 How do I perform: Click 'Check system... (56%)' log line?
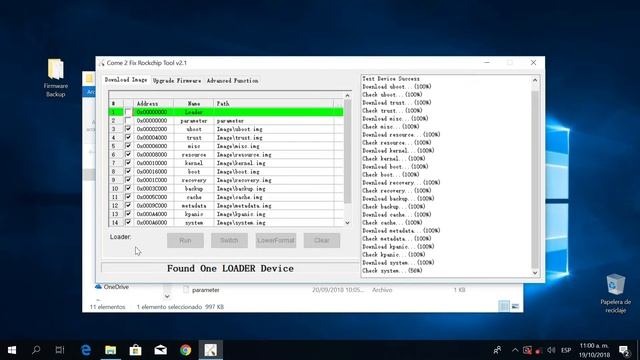tap(392, 271)
